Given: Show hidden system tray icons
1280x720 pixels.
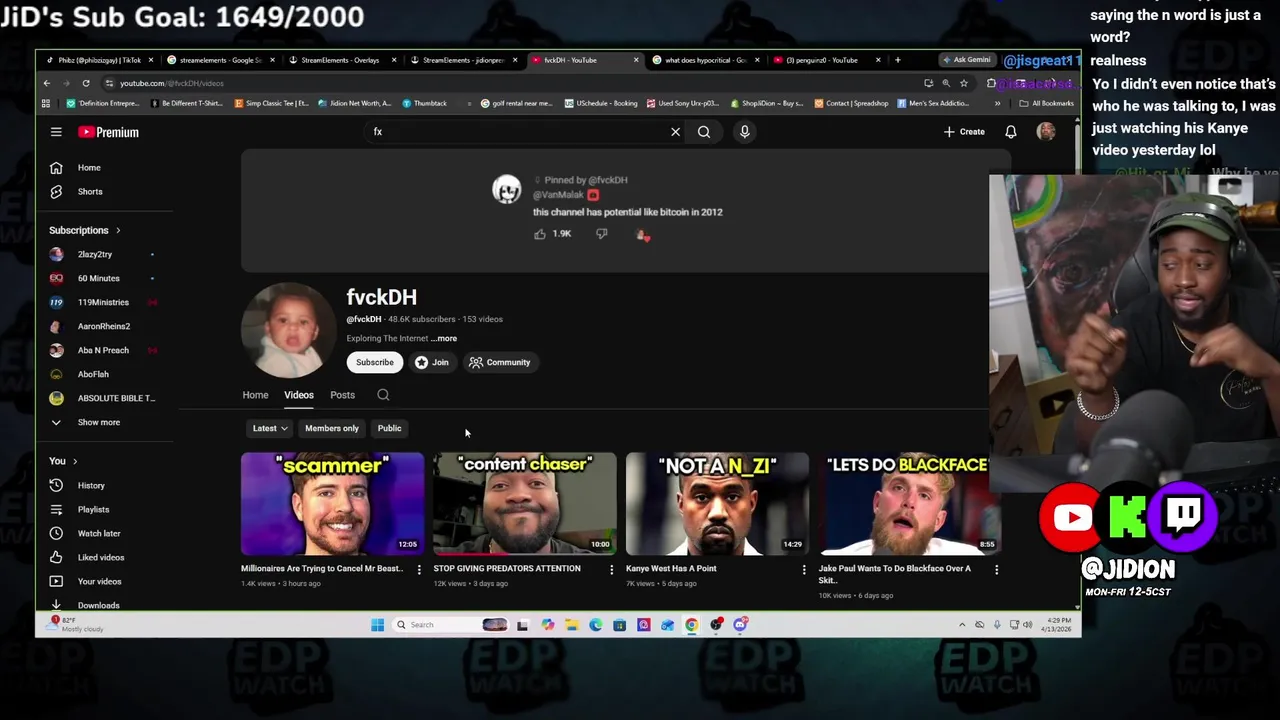Looking at the screenshot, I should [962, 625].
